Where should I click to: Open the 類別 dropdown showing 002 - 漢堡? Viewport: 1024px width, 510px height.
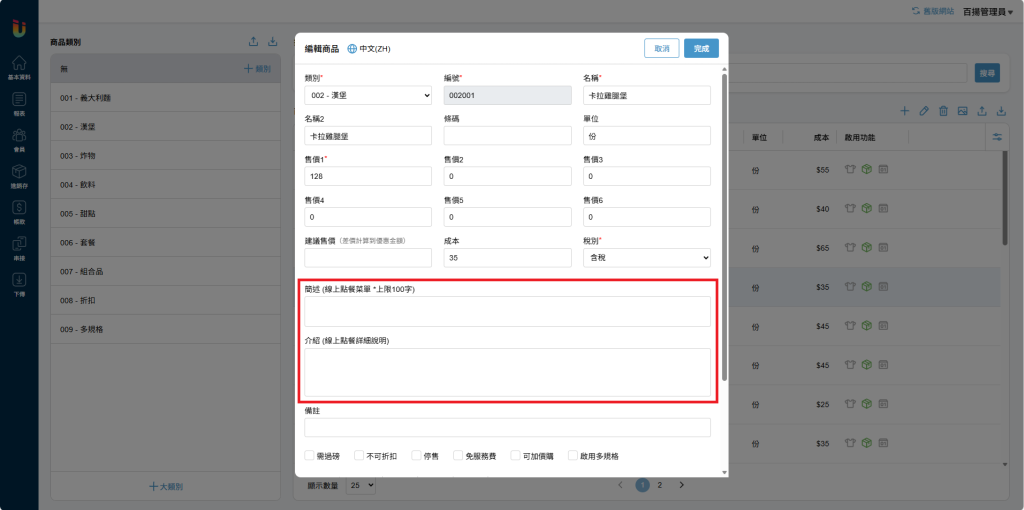[368, 95]
